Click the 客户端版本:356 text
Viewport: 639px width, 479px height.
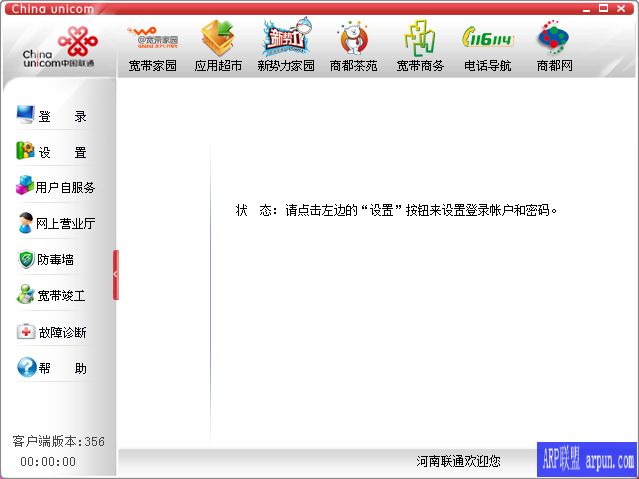(x=58, y=441)
